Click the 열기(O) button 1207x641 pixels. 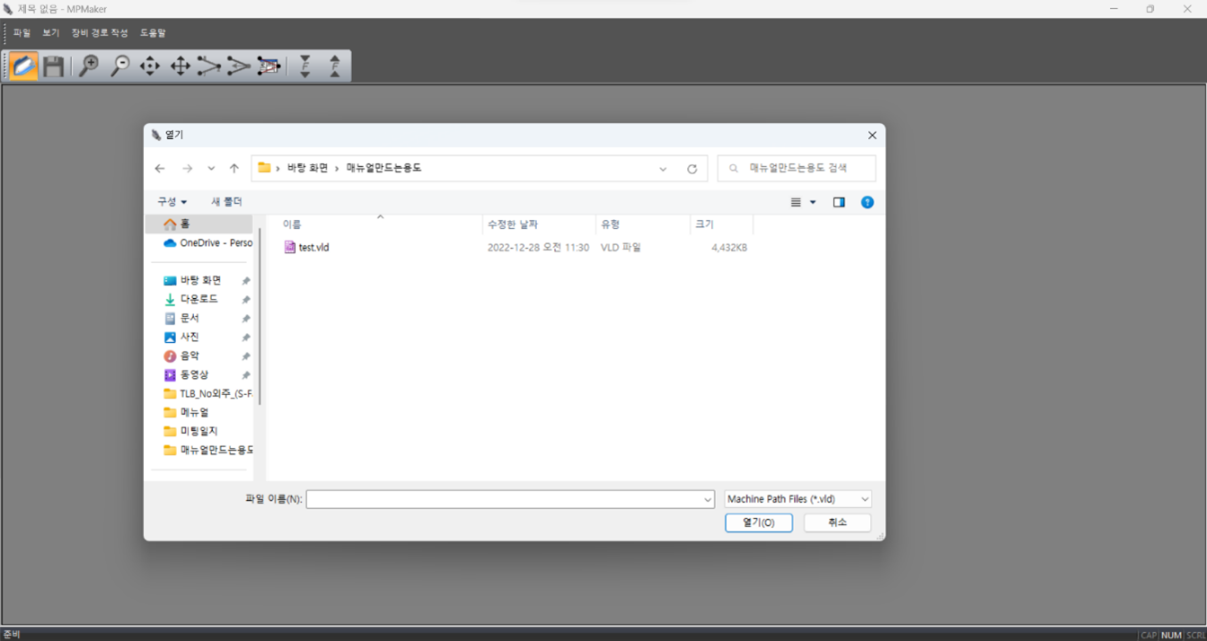758,523
